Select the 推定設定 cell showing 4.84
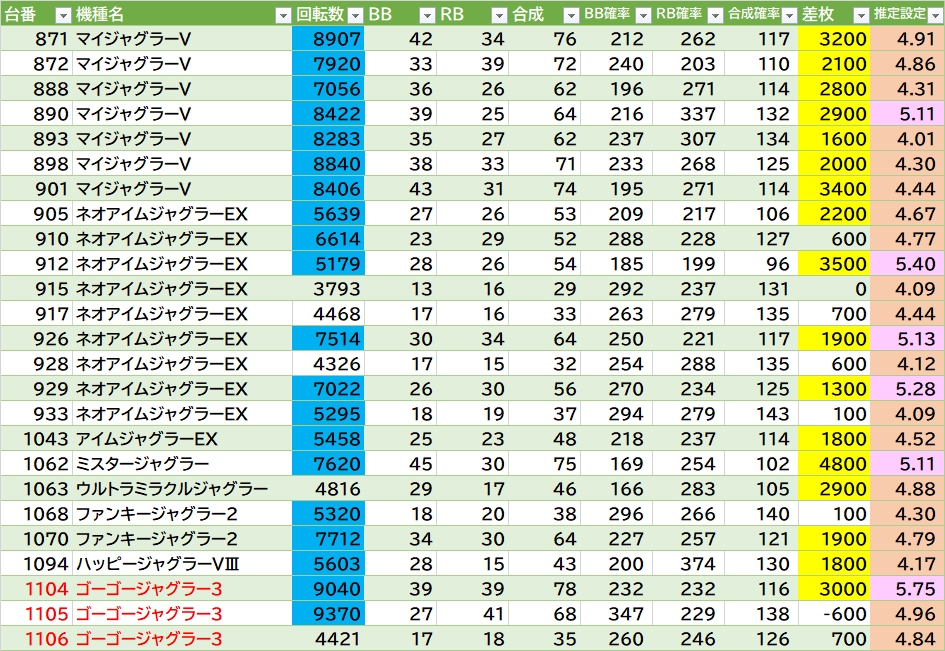The height and width of the screenshot is (651, 945). [907, 638]
